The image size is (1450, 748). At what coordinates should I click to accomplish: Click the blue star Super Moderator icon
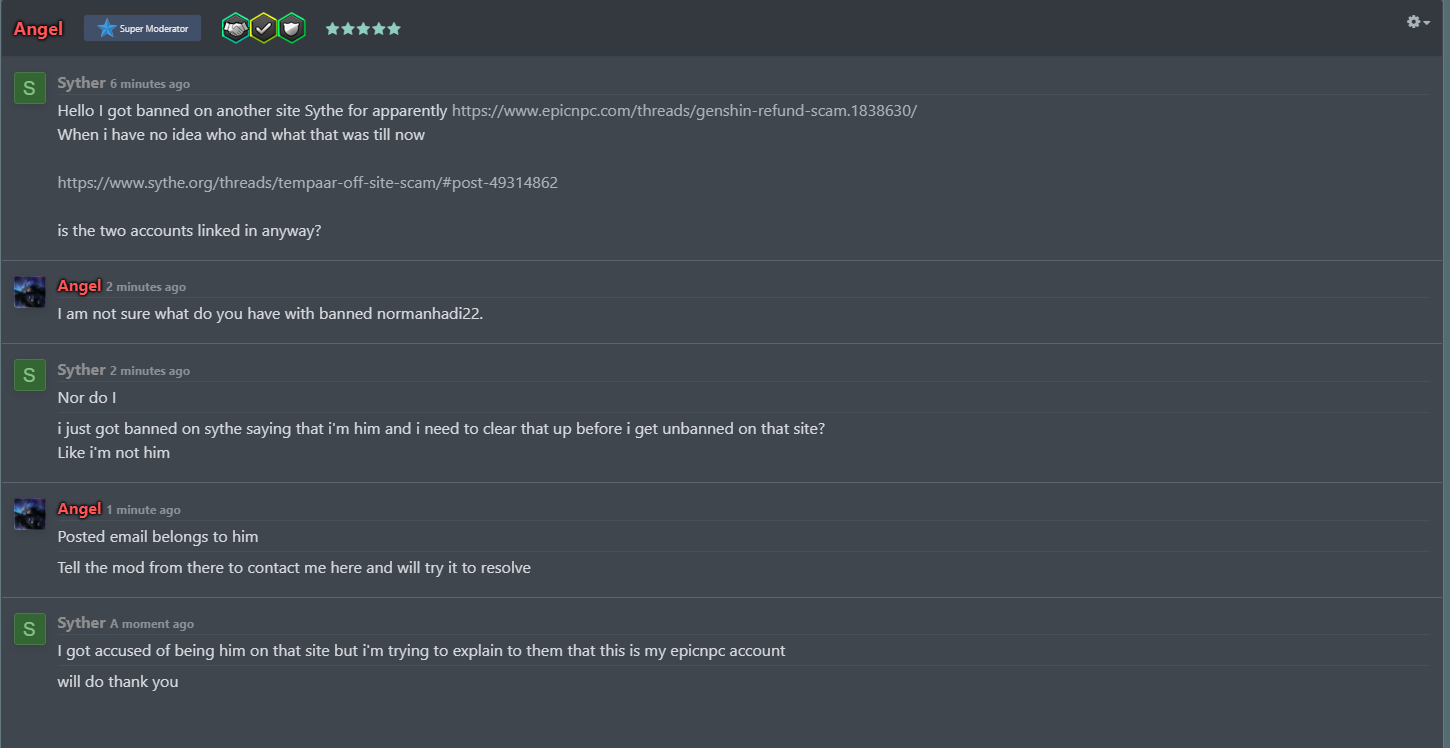pos(106,29)
